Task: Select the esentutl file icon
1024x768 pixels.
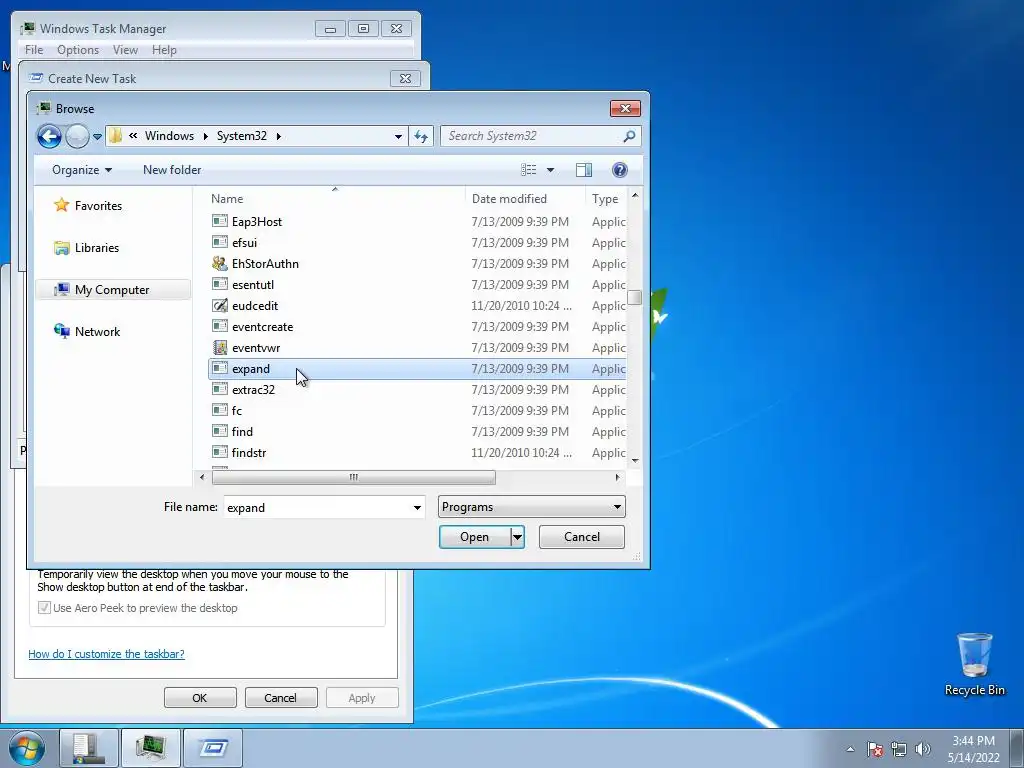Action: coord(220,284)
